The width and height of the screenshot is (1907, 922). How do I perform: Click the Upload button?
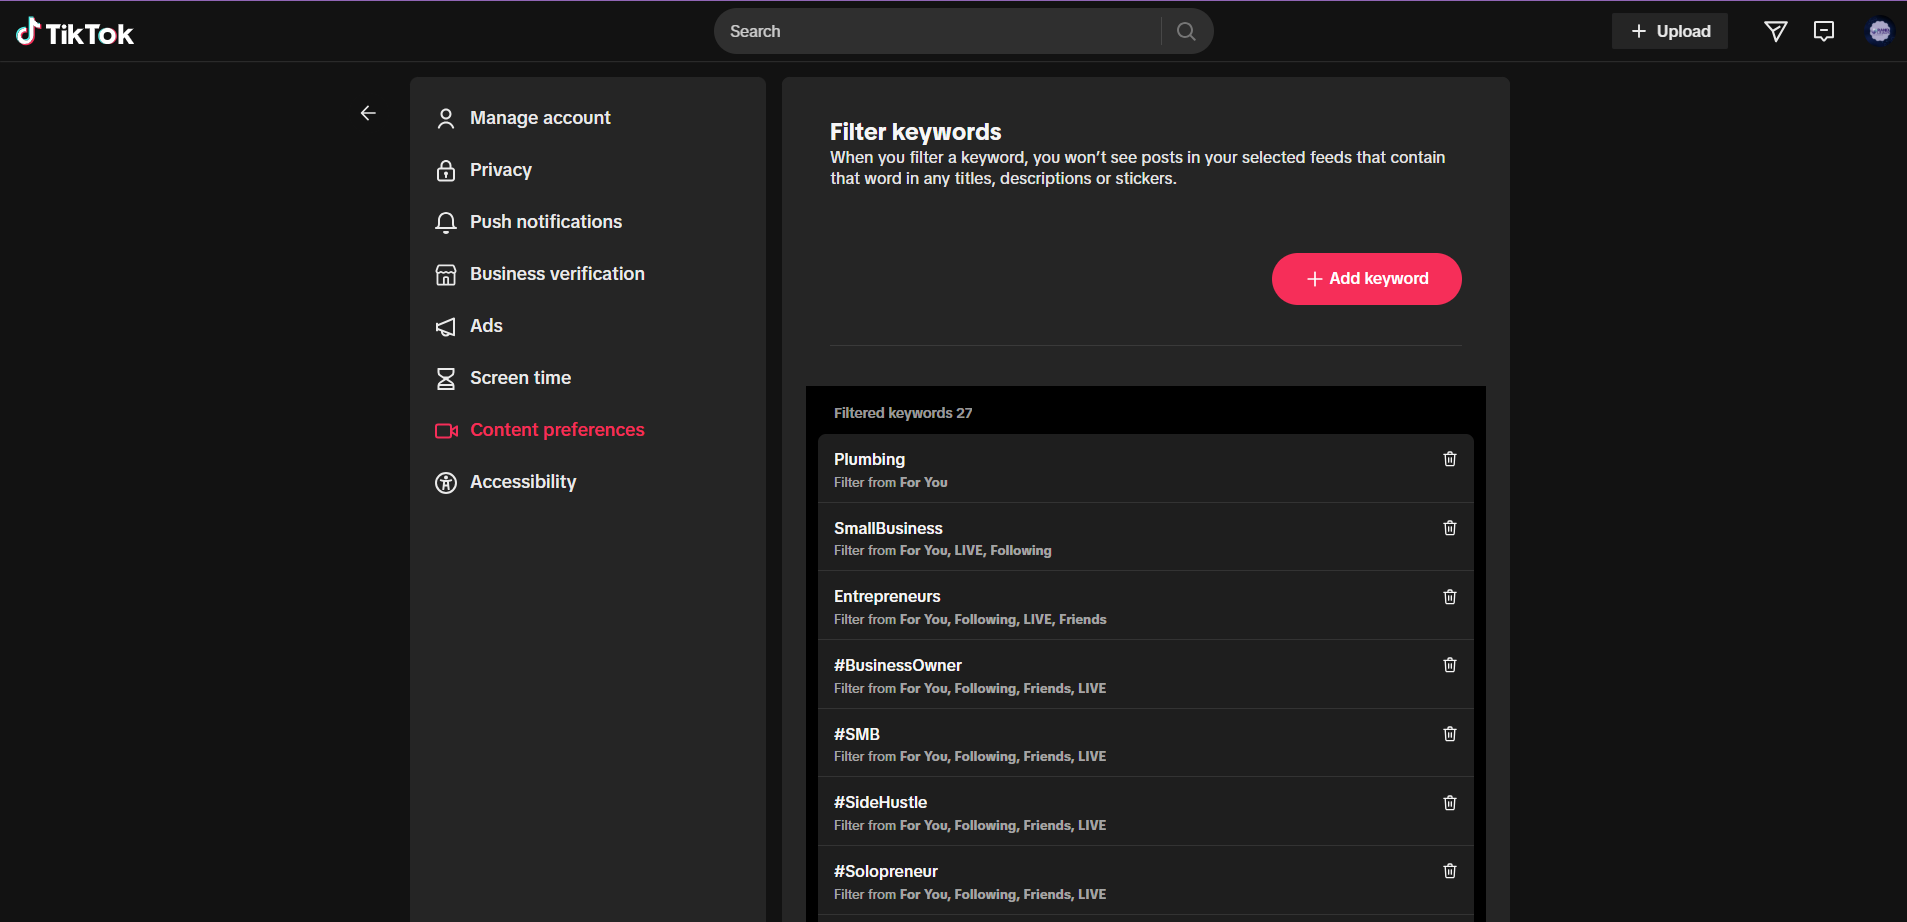(x=1670, y=31)
